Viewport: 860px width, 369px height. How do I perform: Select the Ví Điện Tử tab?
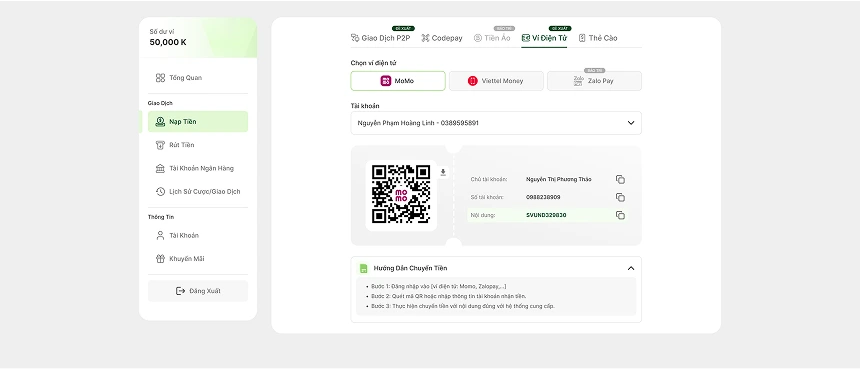coord(544,38)
